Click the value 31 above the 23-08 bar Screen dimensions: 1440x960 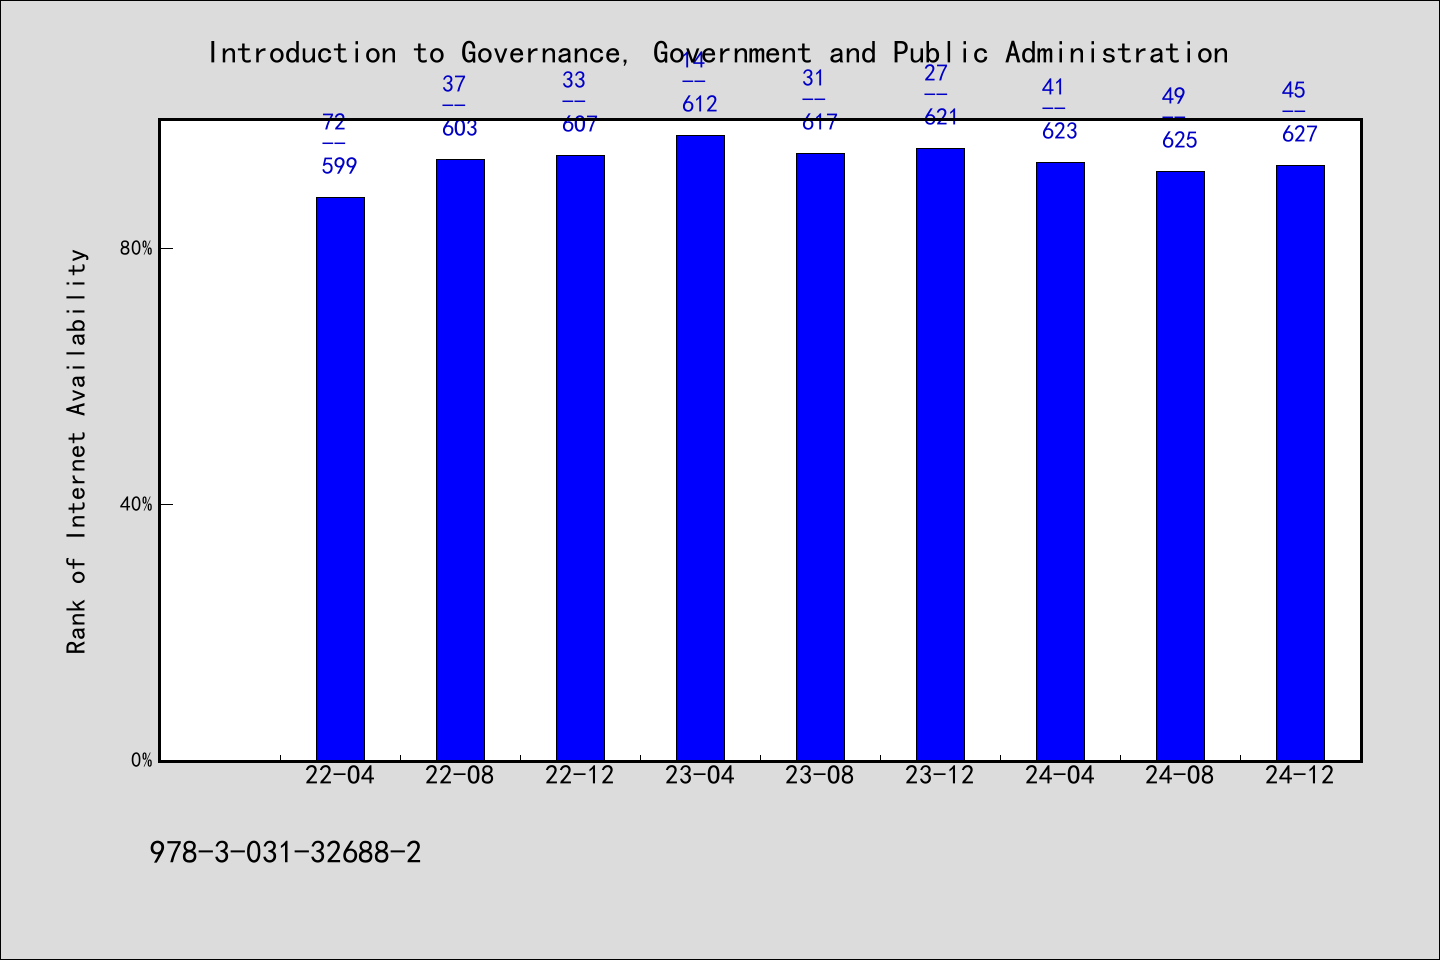click(814, 78)
